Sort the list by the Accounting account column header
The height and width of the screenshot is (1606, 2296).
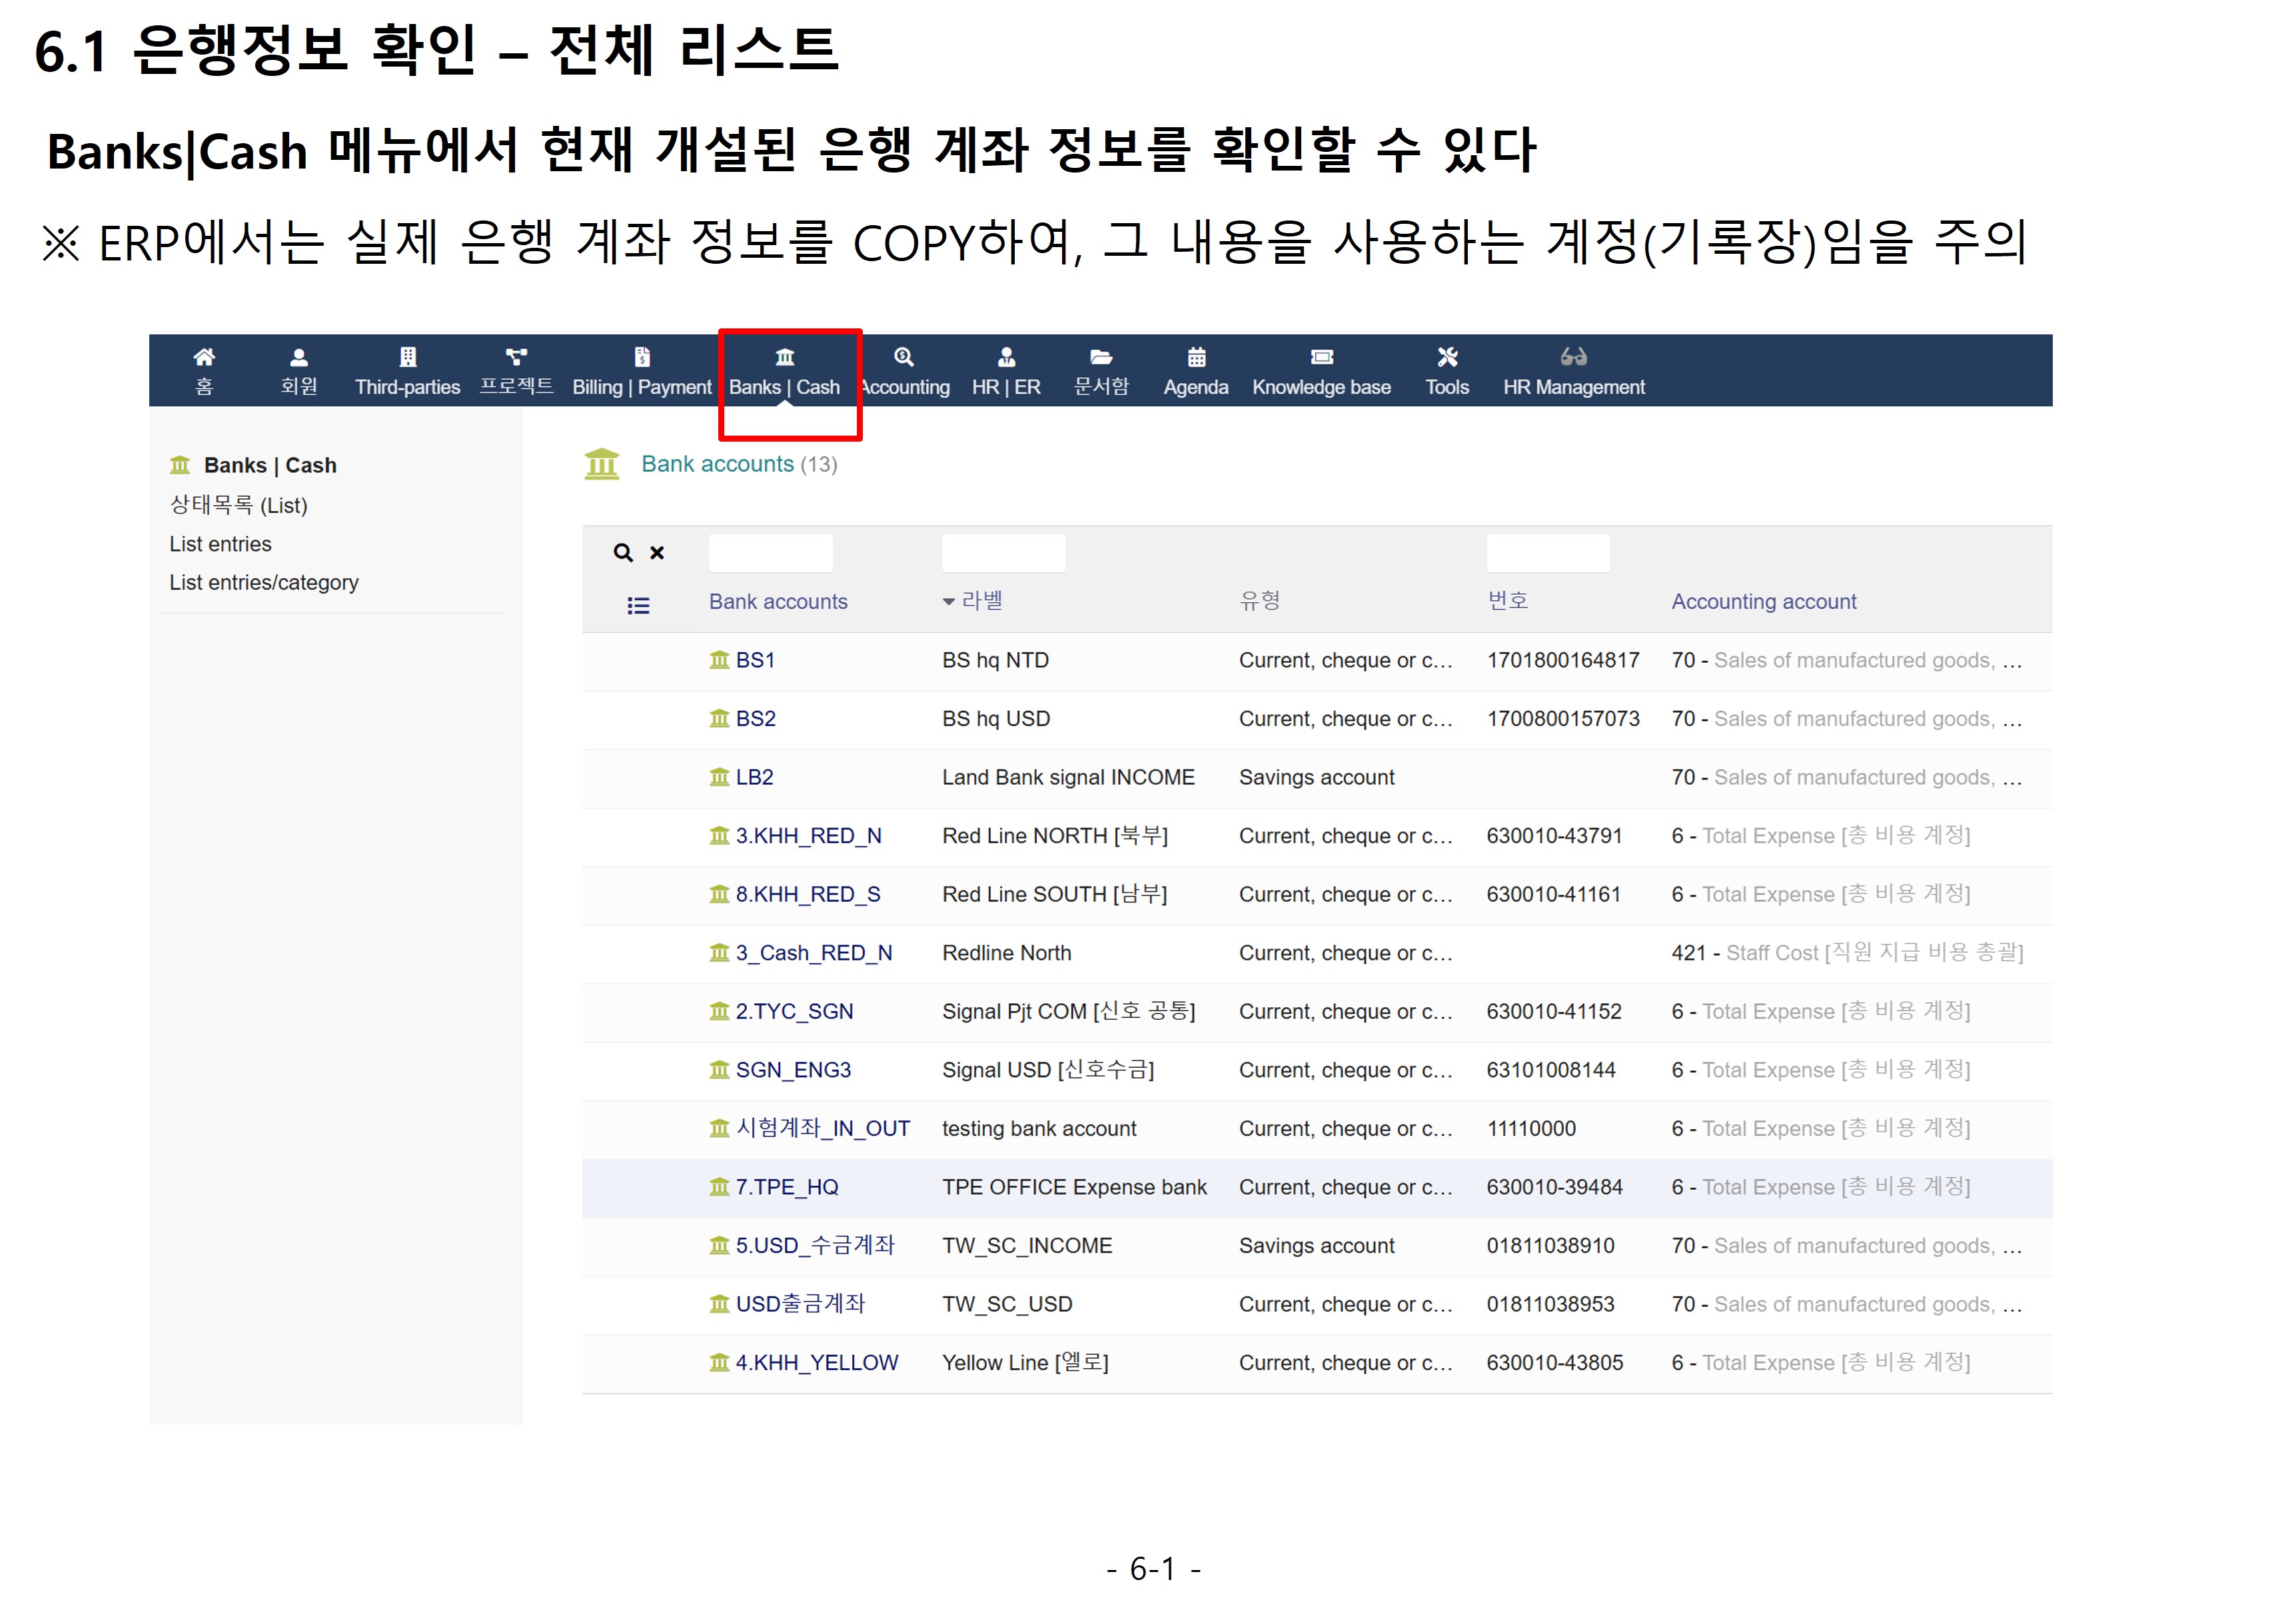(x=1763, y=602)
